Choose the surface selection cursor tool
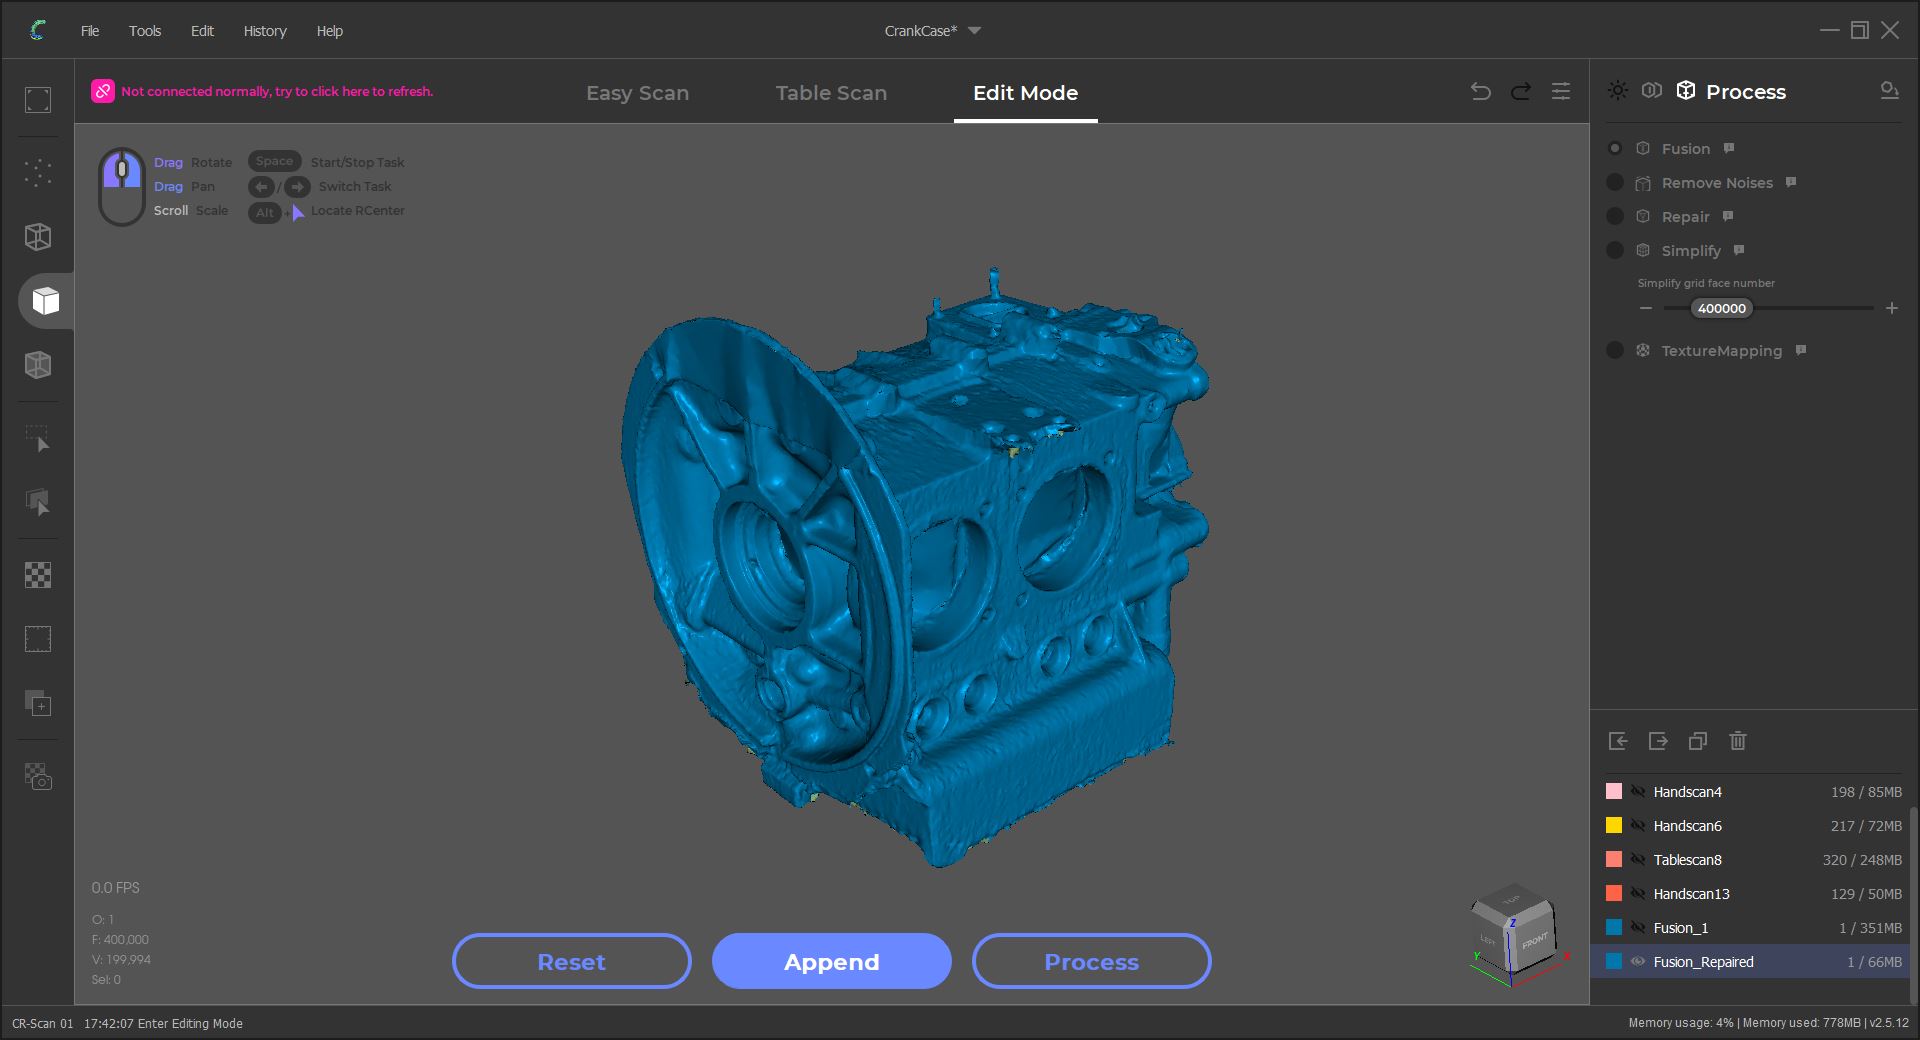Image resolution: width=1920 pixels, height=1040 pixels. pos(38,502)
